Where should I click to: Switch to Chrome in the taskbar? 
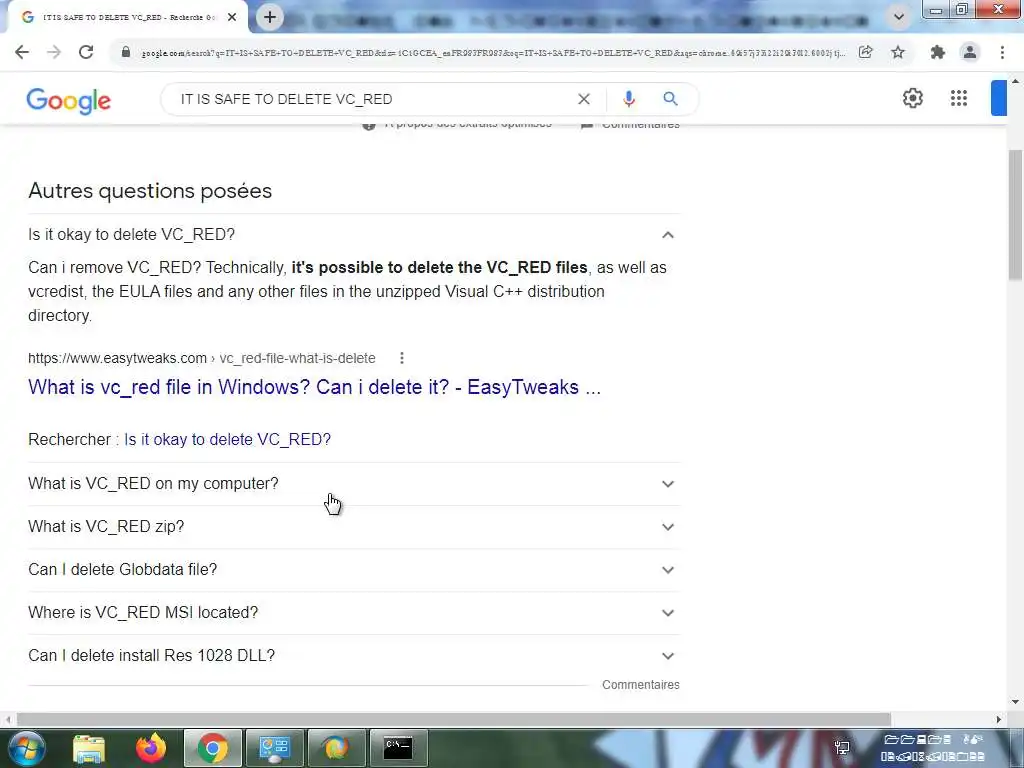[x=212, y=748]
